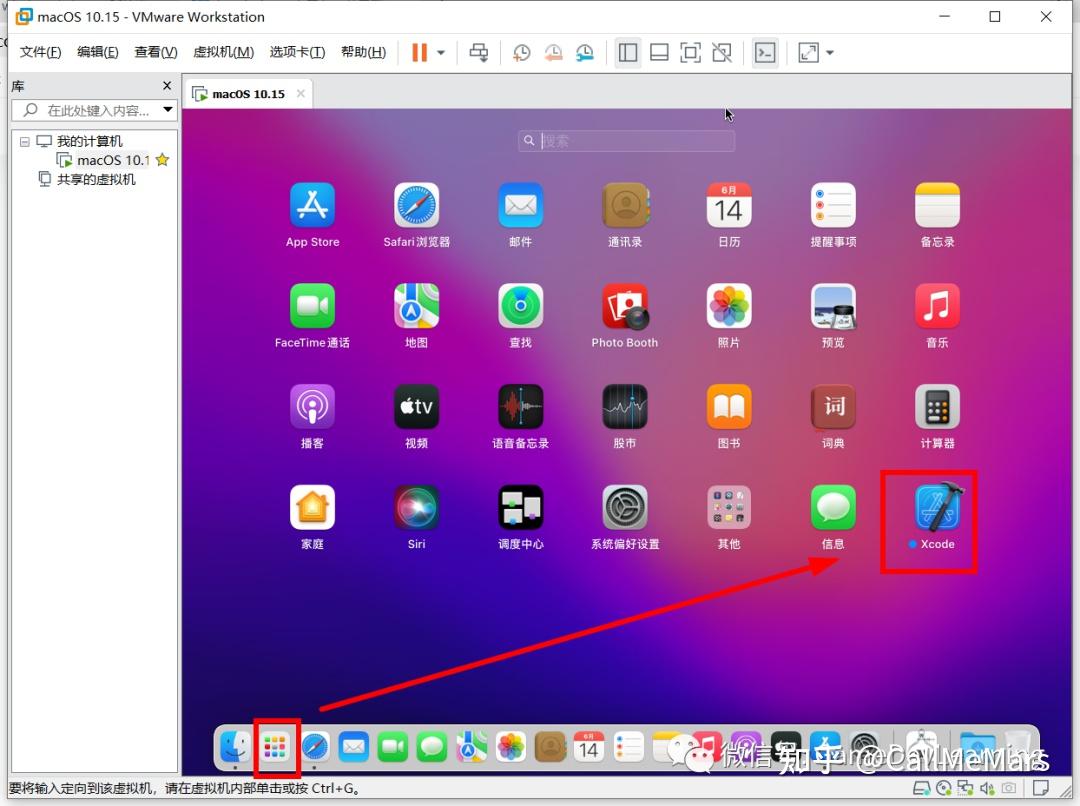Viewport: 1080px width, 806px height.
Task: Launch 查找 app in Launchpad
Action: (521, 306)
